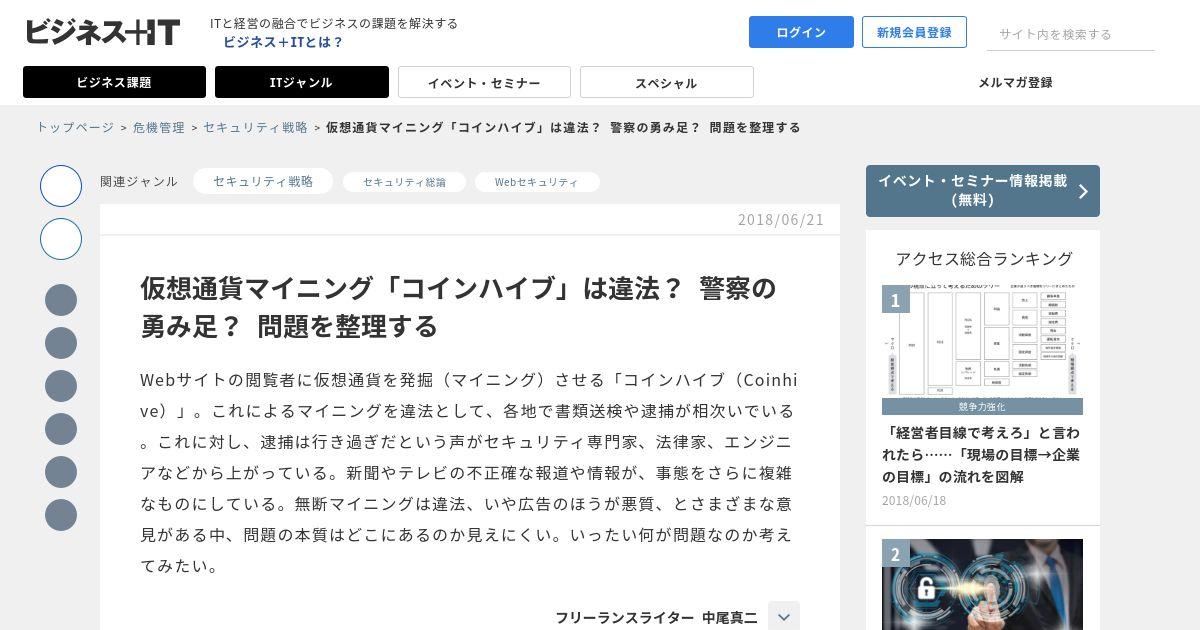Open セキュリティ戦略 in the breadcrumb trail
Image resolution: width=1200 pixels, height=630 pixels.
pos(255,127)
